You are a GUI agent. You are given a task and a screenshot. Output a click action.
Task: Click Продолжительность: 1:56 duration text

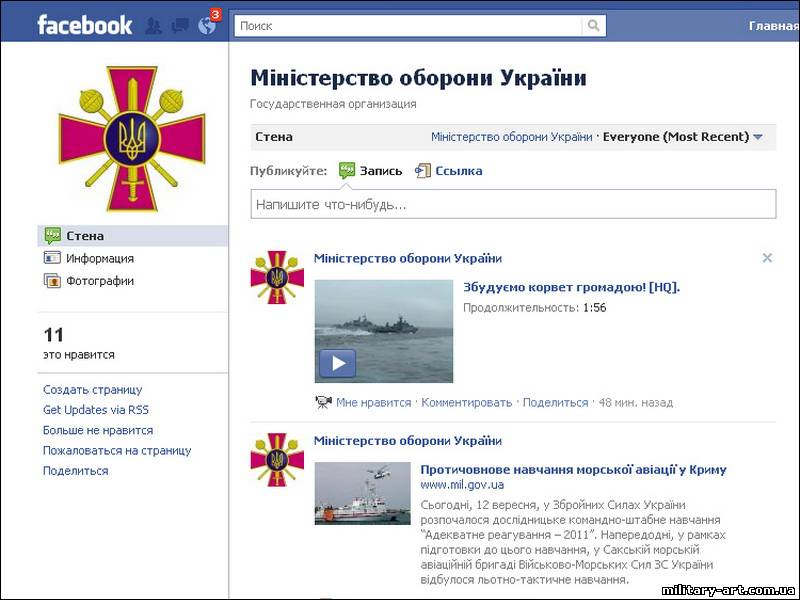pyautogui.click(x=534, y=308)
